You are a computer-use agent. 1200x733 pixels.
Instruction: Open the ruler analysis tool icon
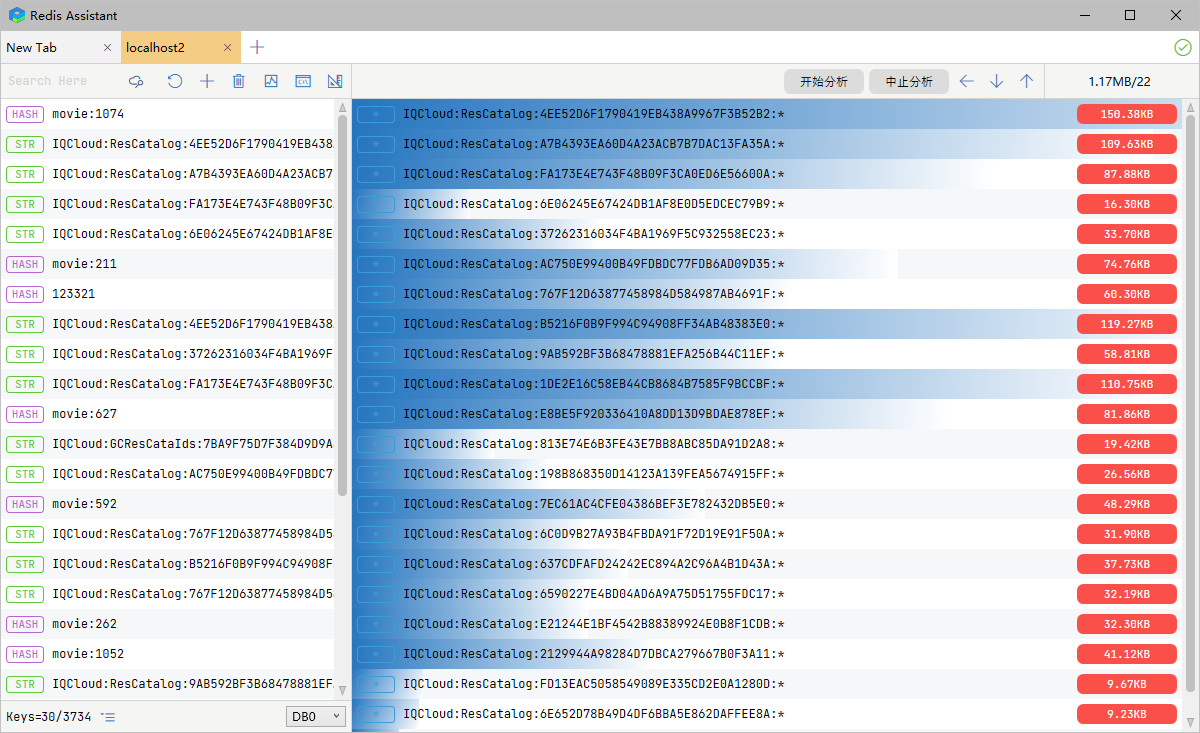[x=335, y=81]
